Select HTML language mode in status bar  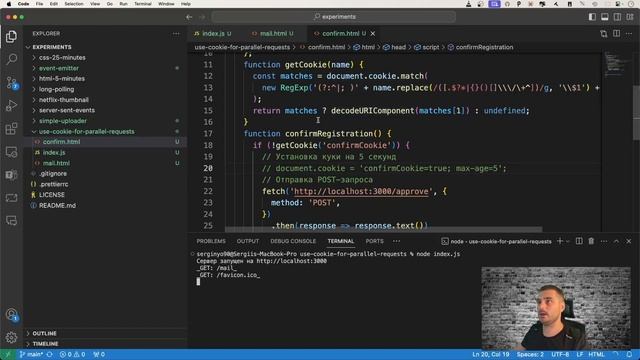pyautogui.click(x=596, y=354)
